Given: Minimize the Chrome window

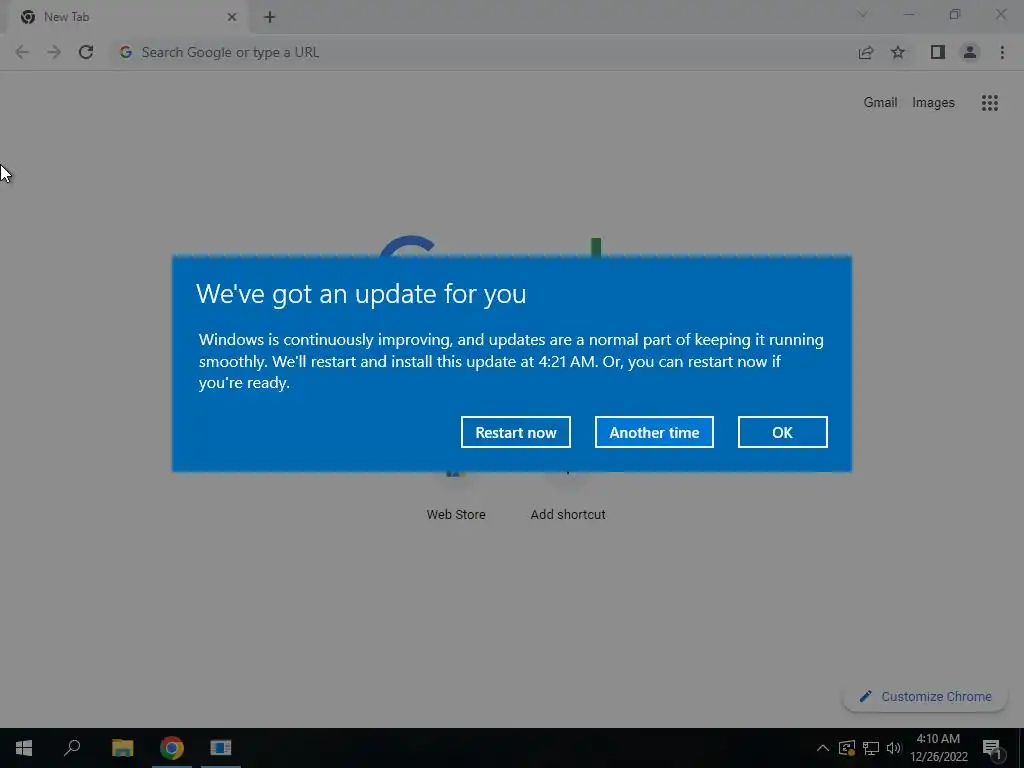Looking at the screenshot, I should click(909, 14).
